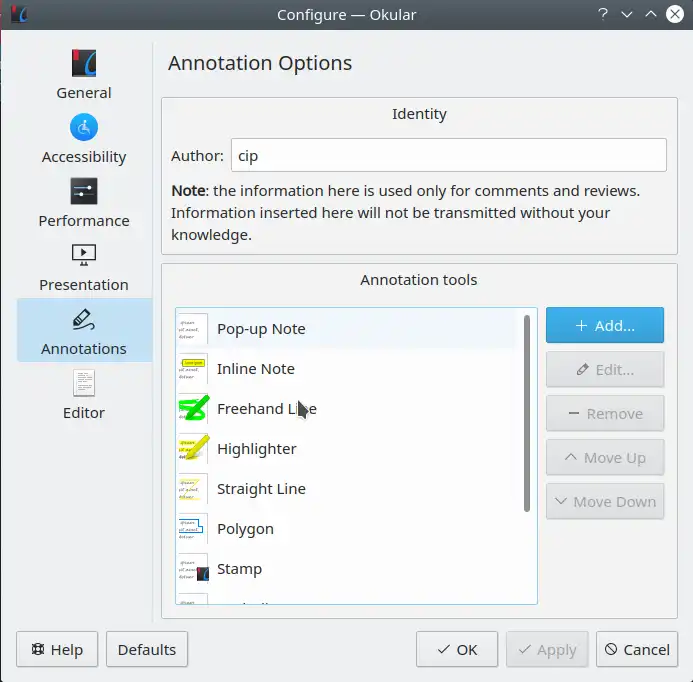Select the Stamp list entry
This screenshot has height=682, width=693.
(346, 569)
